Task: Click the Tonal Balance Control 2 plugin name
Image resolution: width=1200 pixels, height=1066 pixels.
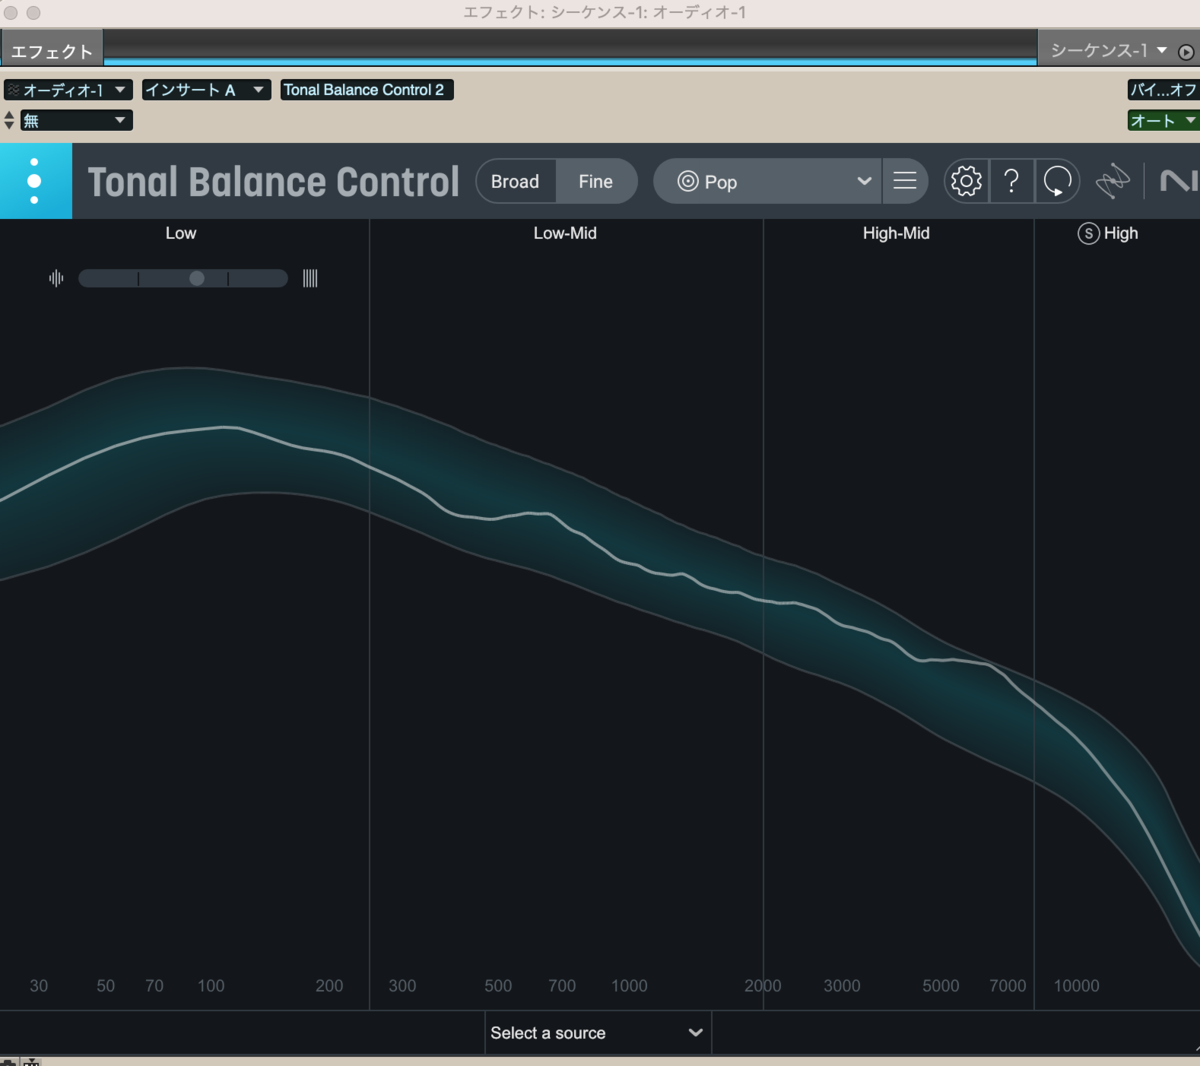Action: (x=366, y=89)
